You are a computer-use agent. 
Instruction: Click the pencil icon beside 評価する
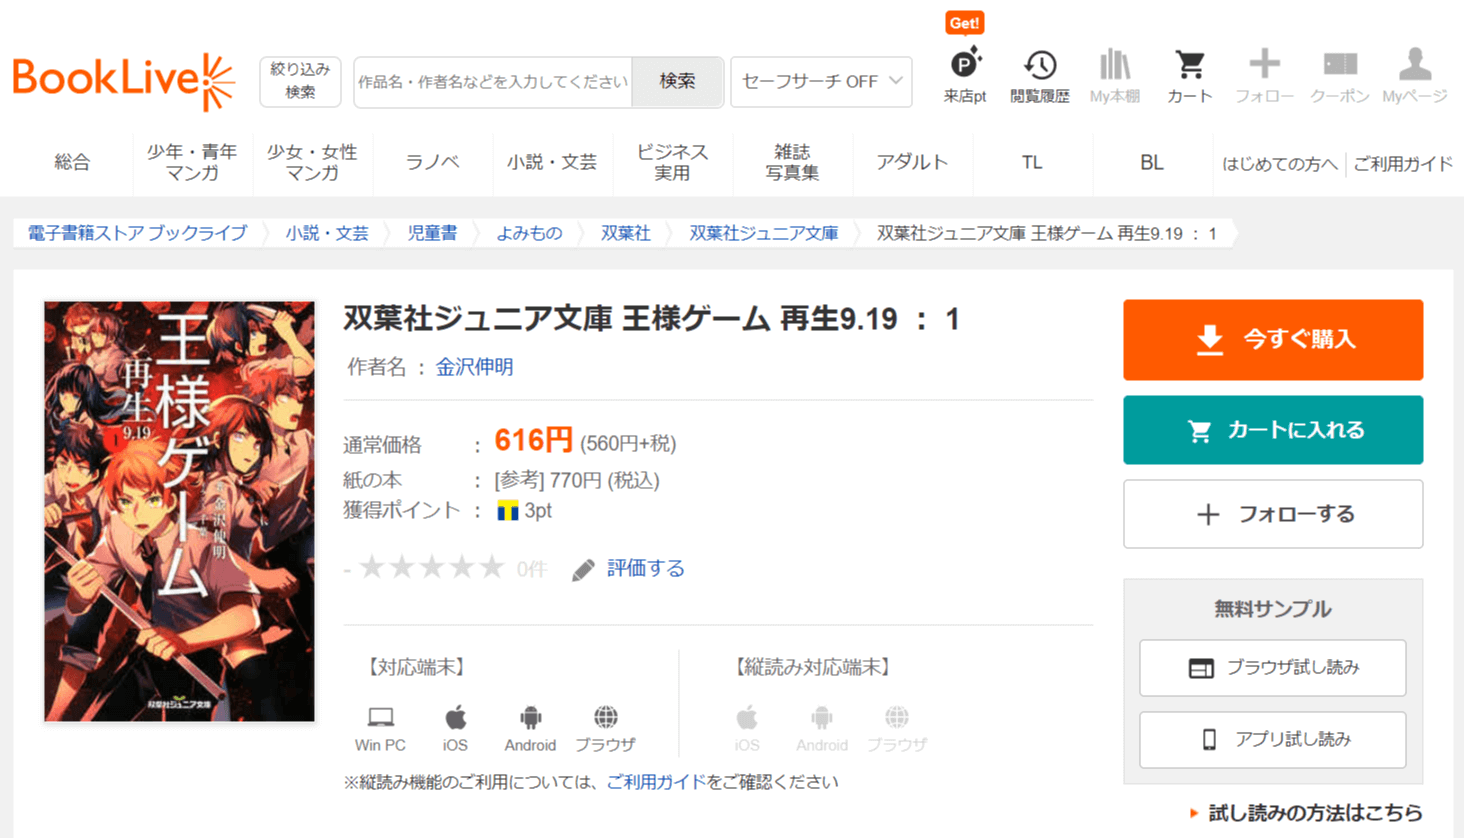(x=583, y=570)
